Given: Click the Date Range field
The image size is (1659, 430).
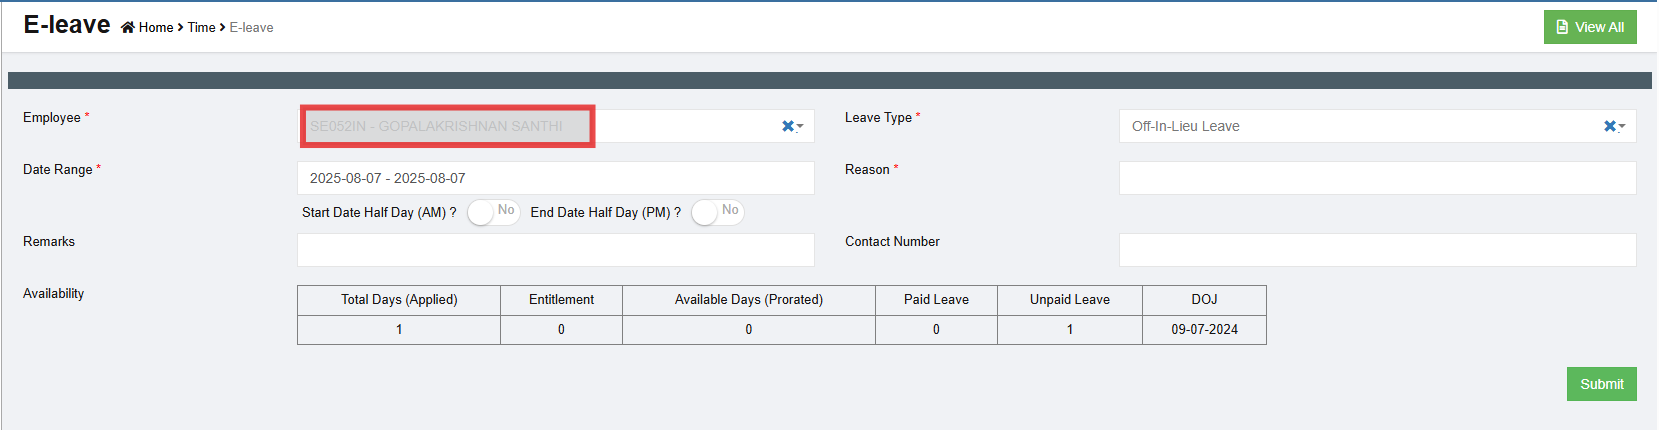Looking at the screenshot, I should click(555, 178).
